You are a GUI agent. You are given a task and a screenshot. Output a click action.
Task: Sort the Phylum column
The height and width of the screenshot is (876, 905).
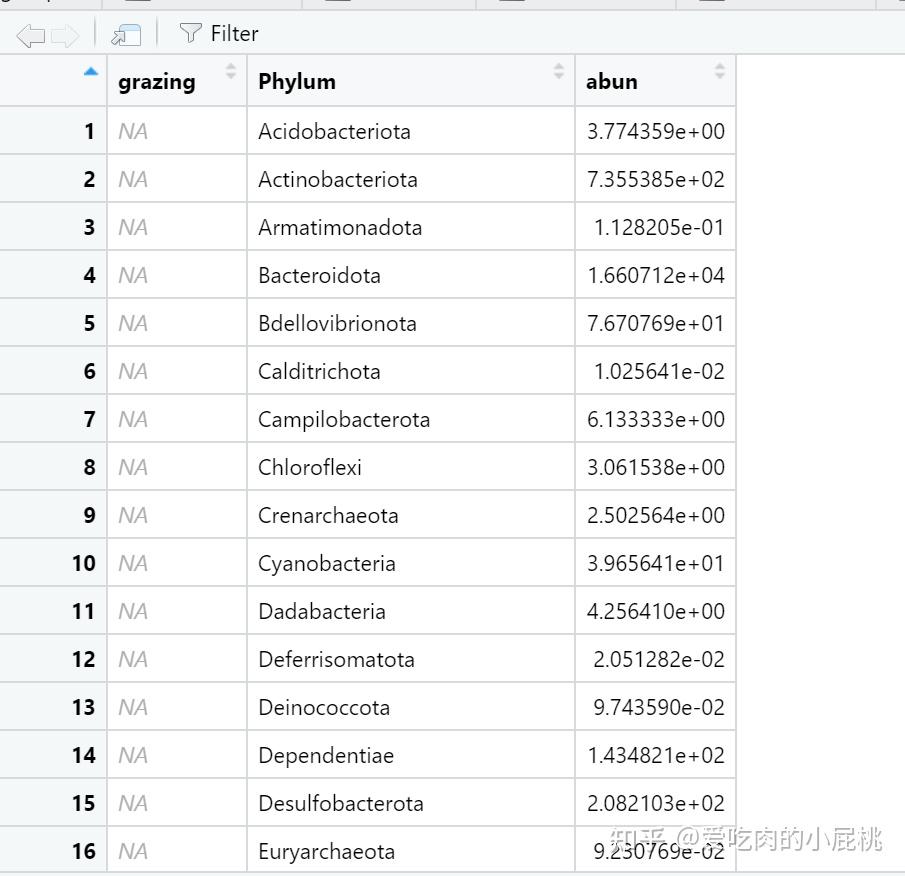click(x=559, y=71)
